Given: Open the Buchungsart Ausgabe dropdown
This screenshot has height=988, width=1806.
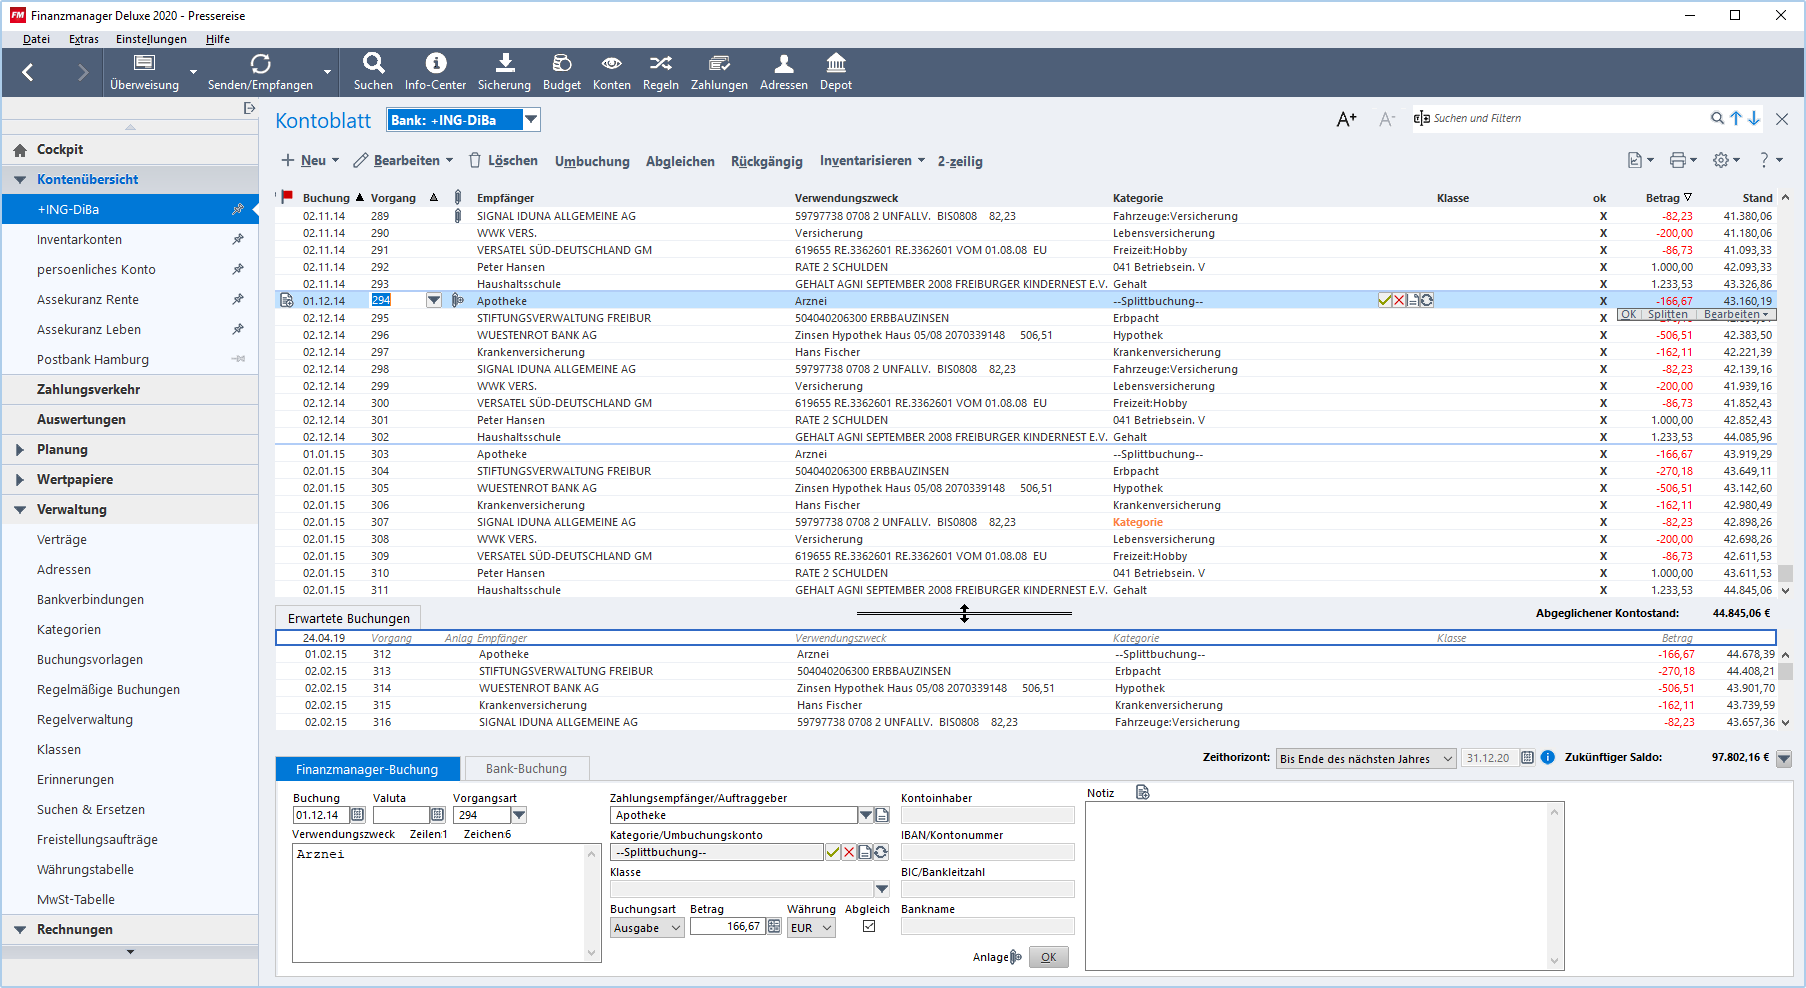Looking at the screenshot, I should [647, 928].
